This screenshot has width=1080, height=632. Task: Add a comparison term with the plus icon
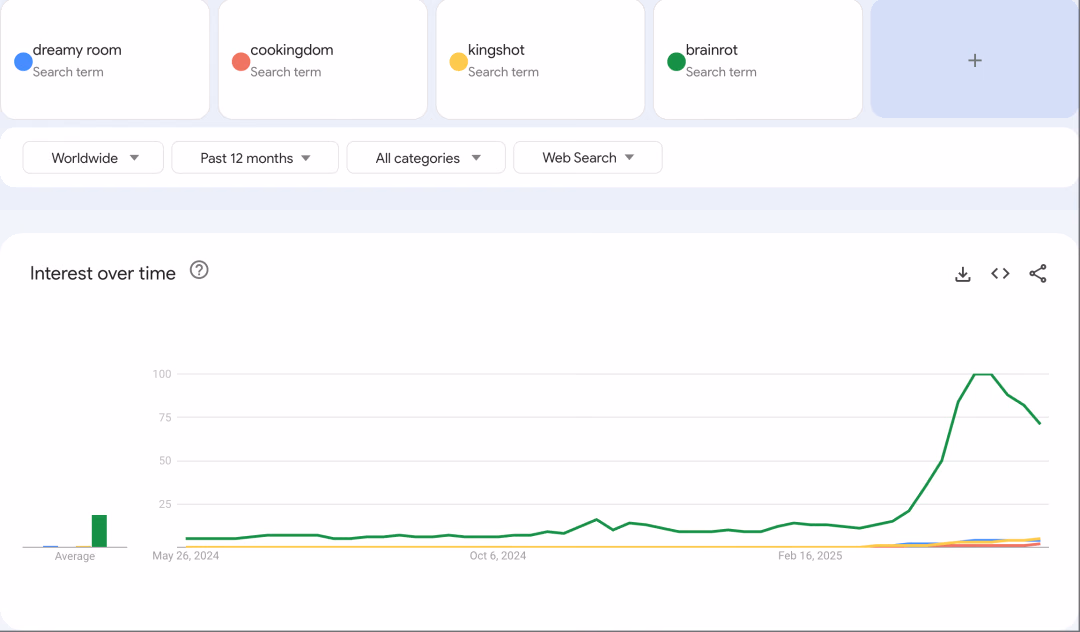click(x=975, y=60)
